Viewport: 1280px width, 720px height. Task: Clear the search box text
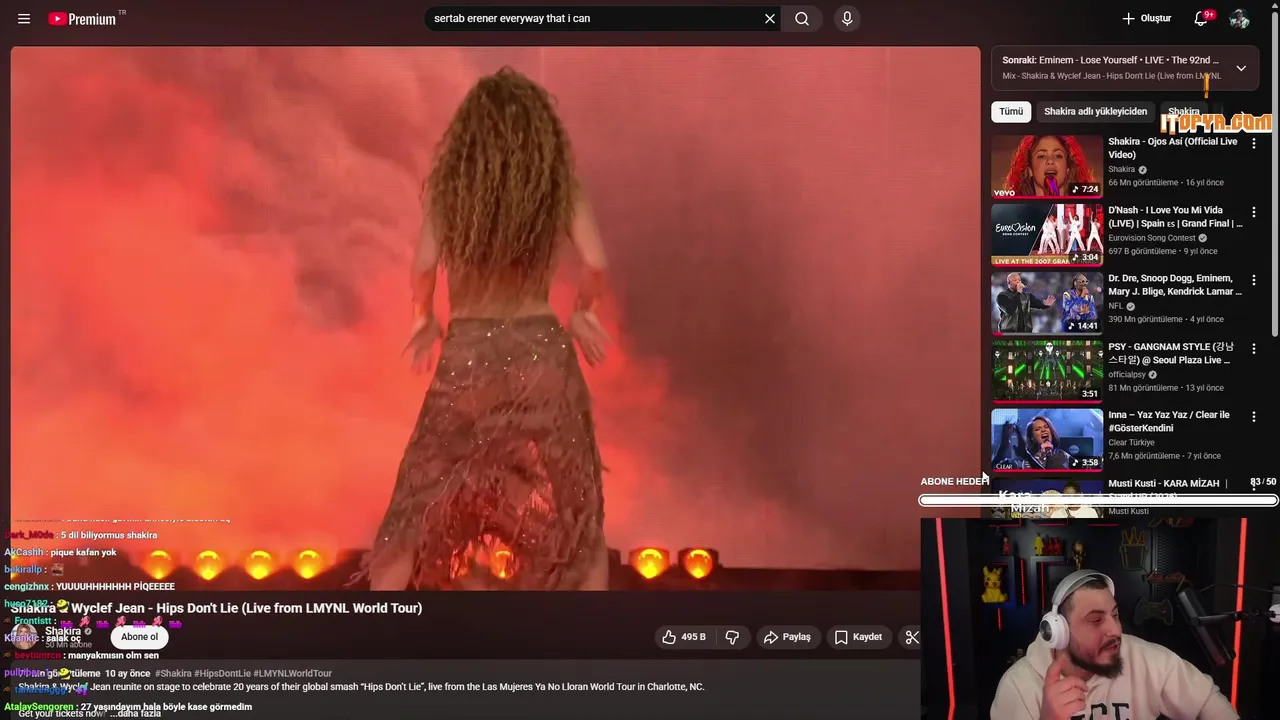(x=770, y=19)
